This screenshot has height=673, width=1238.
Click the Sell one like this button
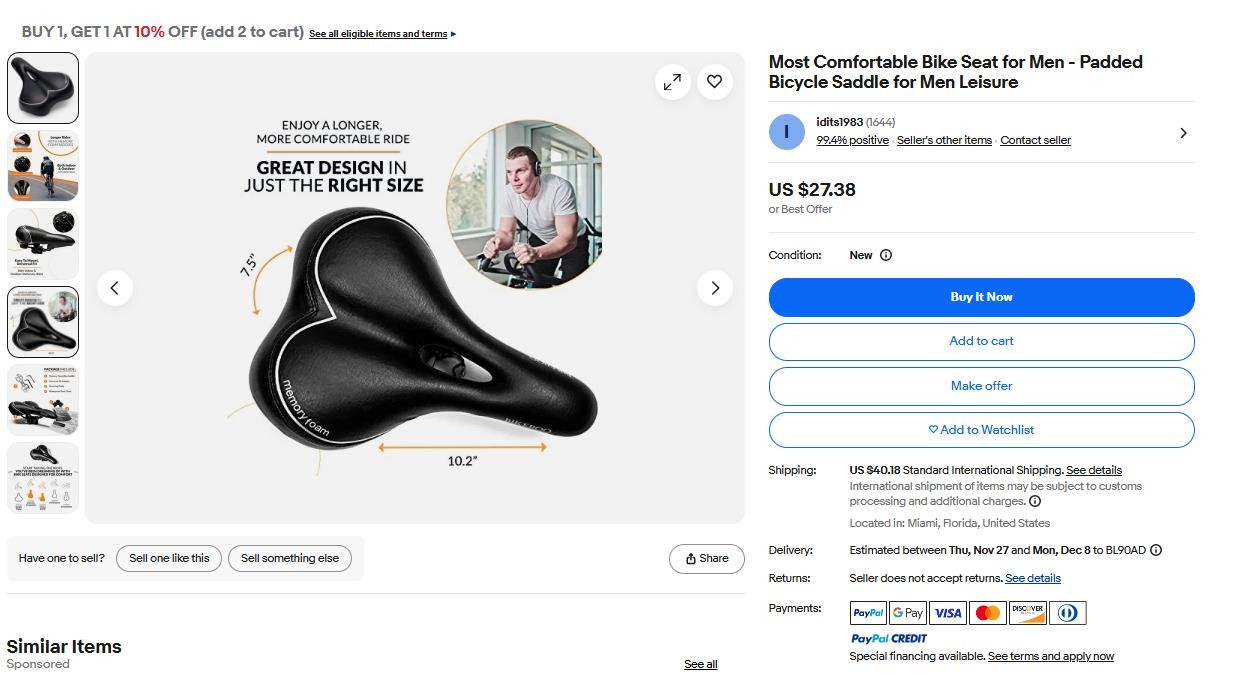click(169, 558)
